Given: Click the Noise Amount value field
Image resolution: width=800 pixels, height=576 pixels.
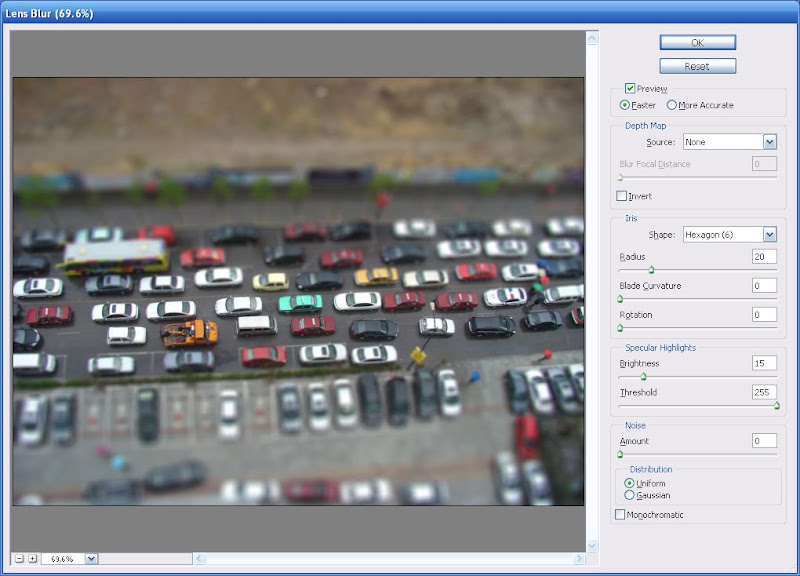Looking at the screenshot, I should 762,438.
